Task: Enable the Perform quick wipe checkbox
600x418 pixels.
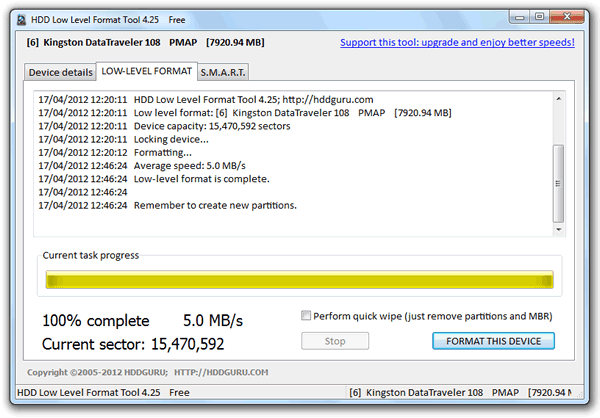Action: click(306, 315)
